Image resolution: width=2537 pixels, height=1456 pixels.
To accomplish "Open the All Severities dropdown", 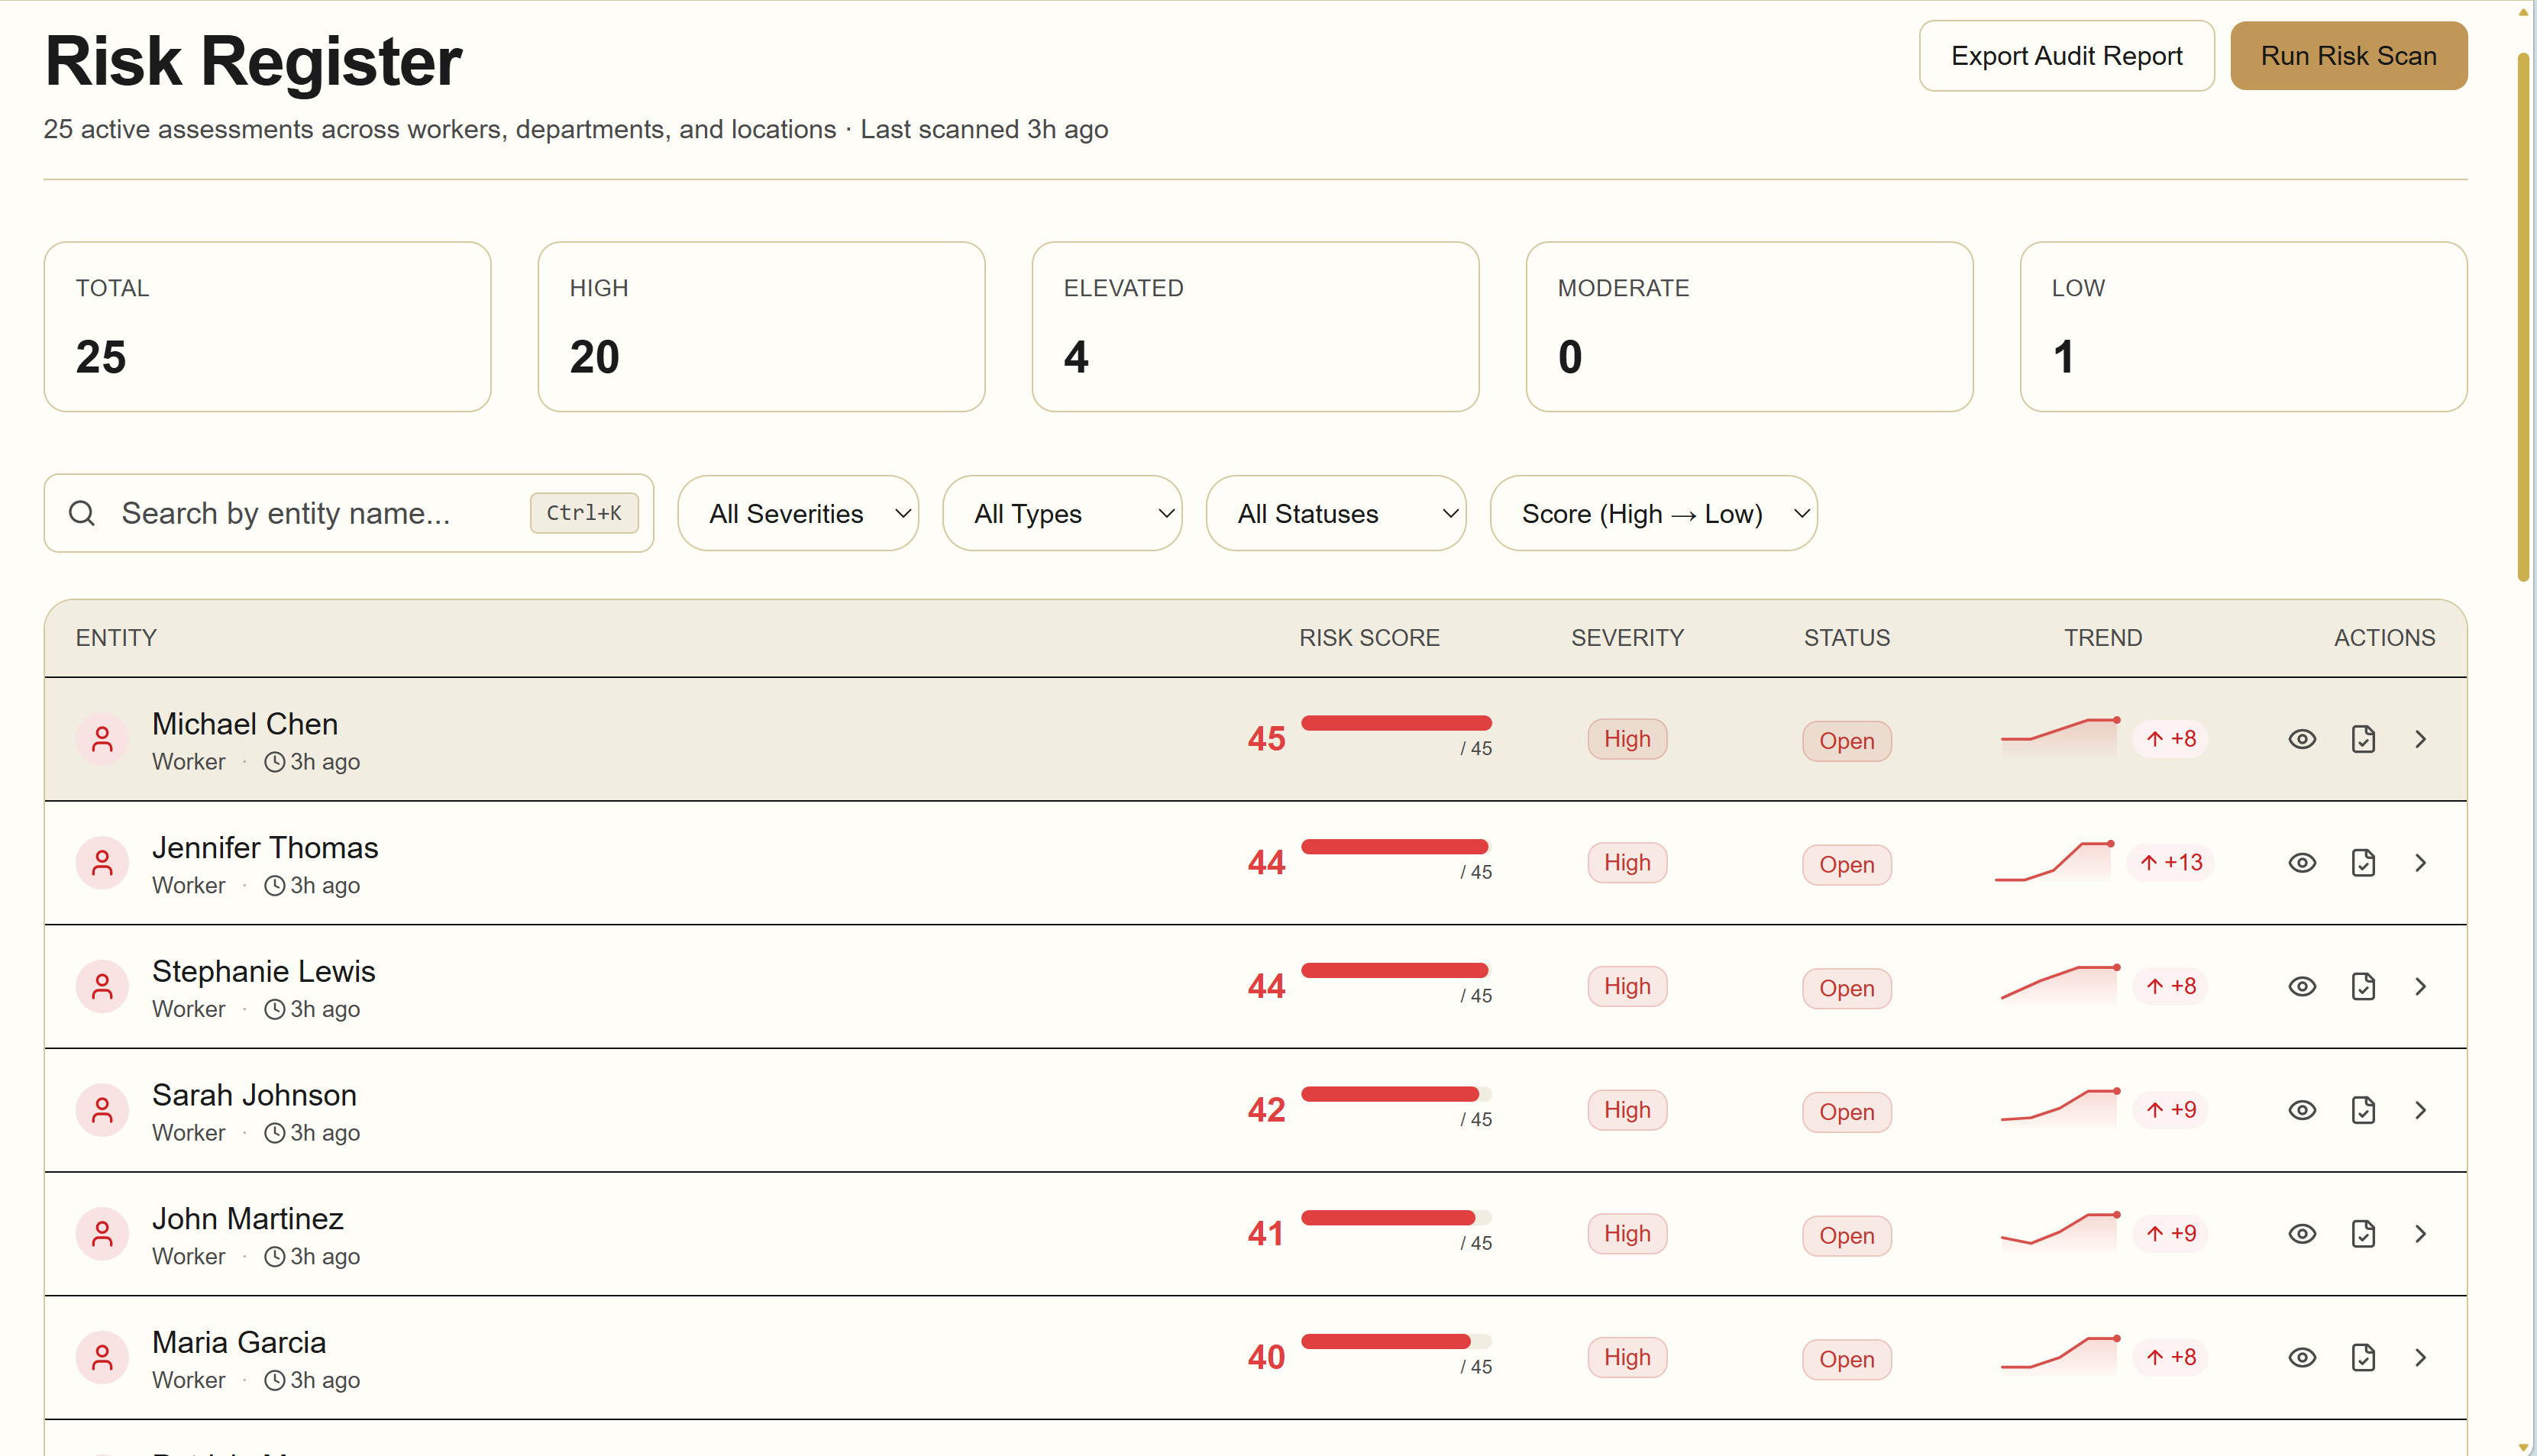I will tap(798, 513).
